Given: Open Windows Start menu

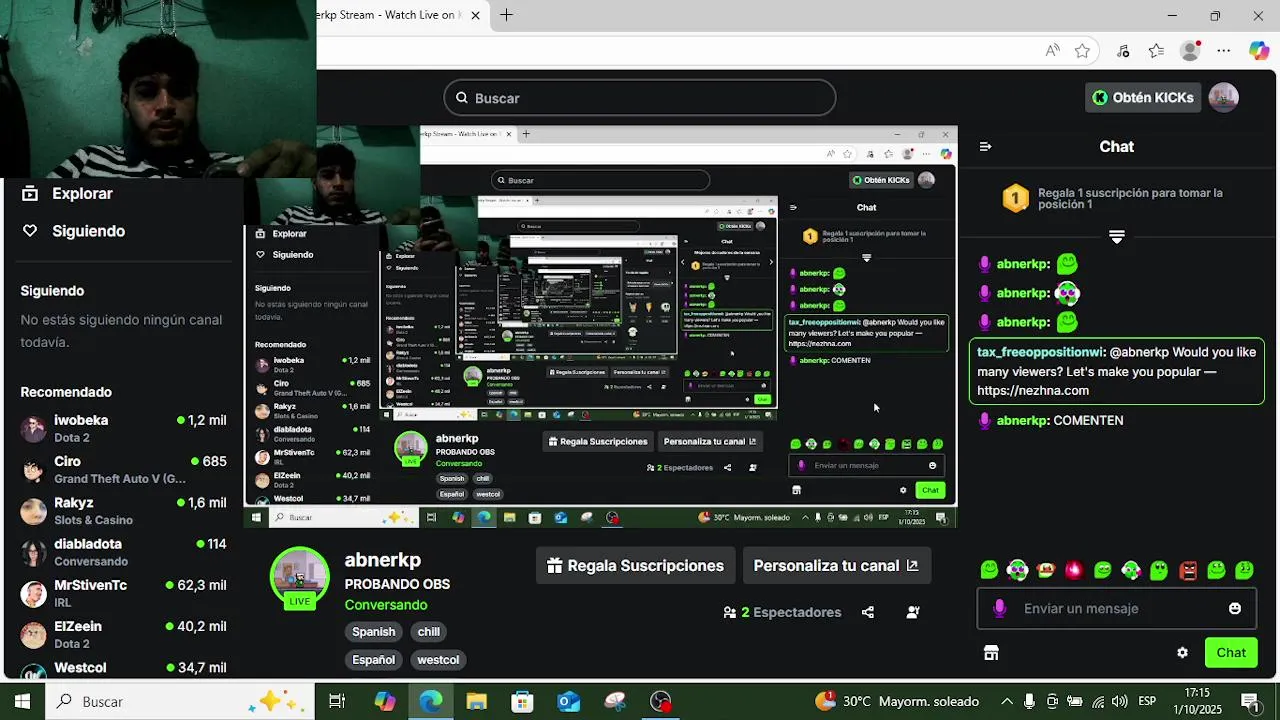Looking at the screenshot, I should tap(22, 702).
